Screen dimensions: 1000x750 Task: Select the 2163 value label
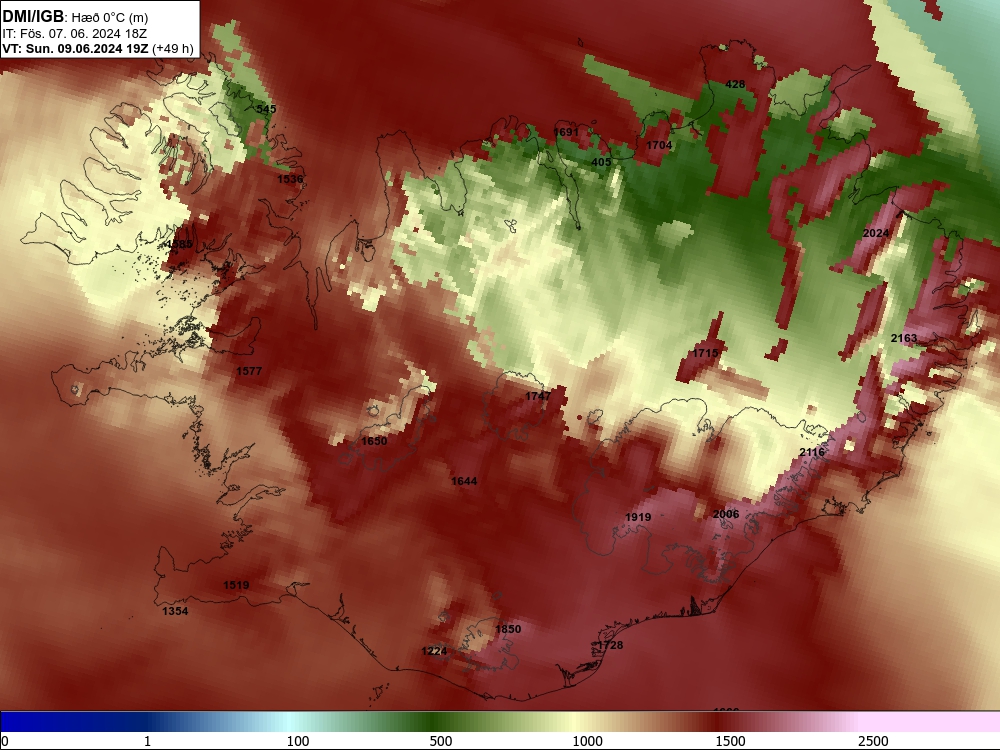coord(904,338)
